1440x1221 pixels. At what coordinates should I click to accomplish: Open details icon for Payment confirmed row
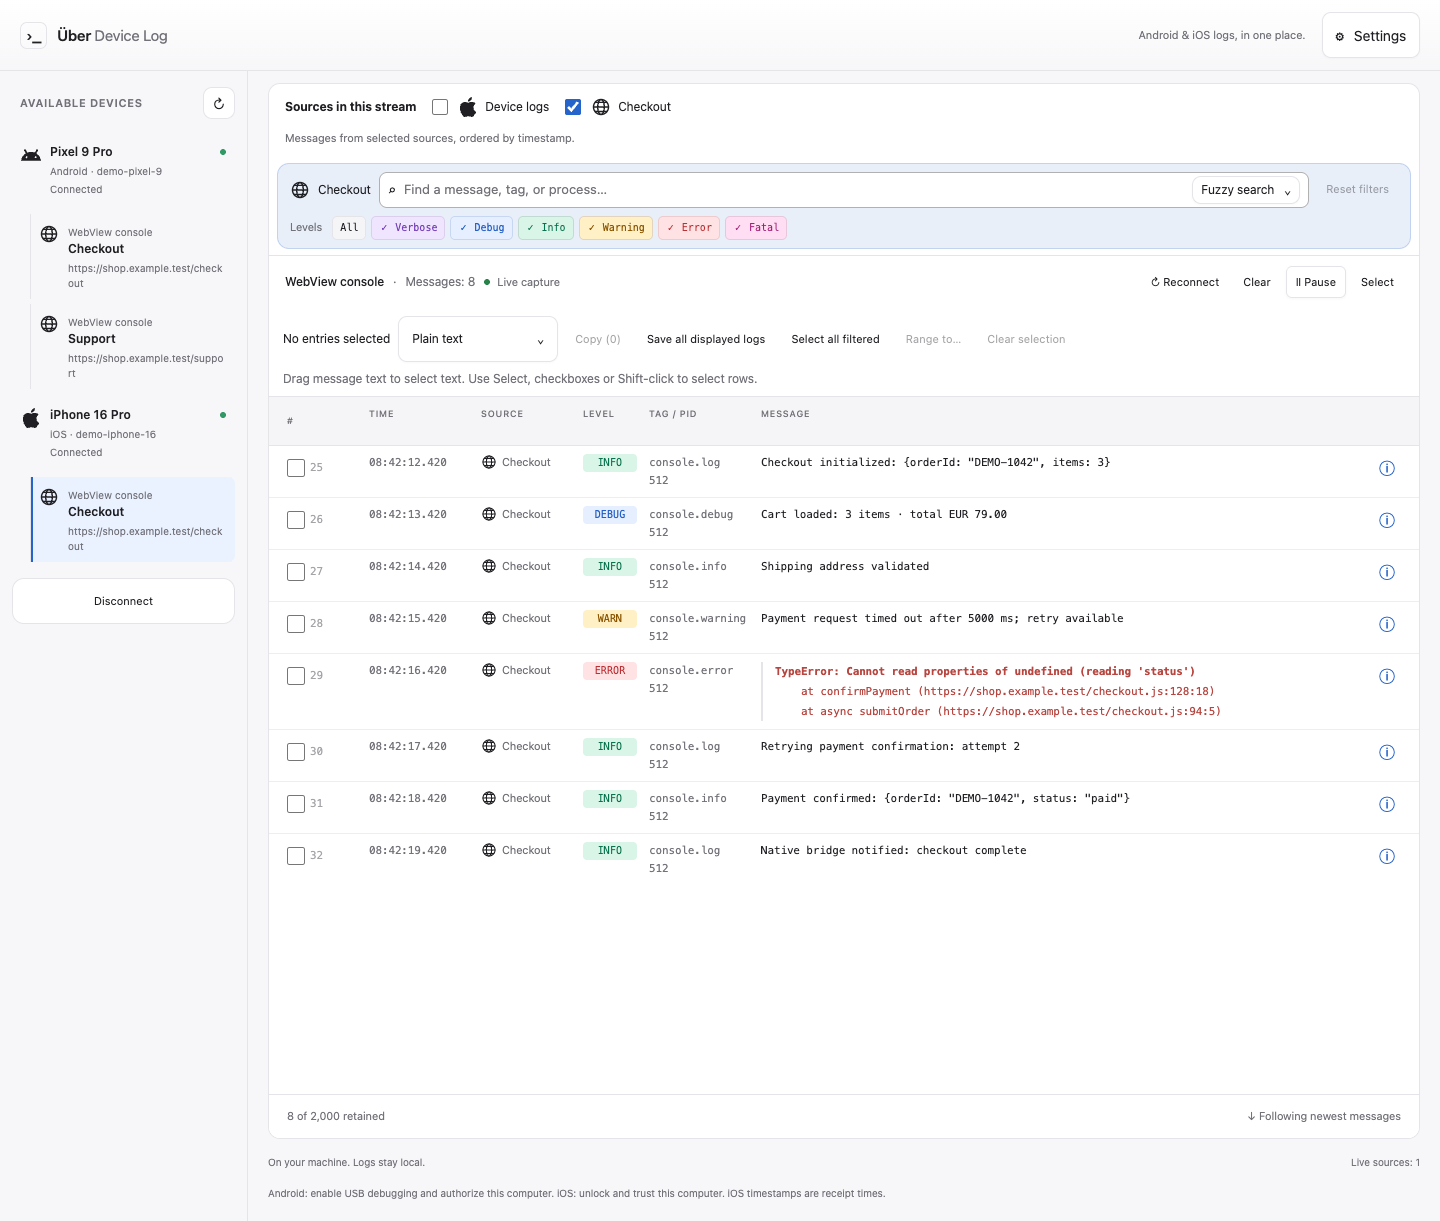click(x=1387, y=804)
